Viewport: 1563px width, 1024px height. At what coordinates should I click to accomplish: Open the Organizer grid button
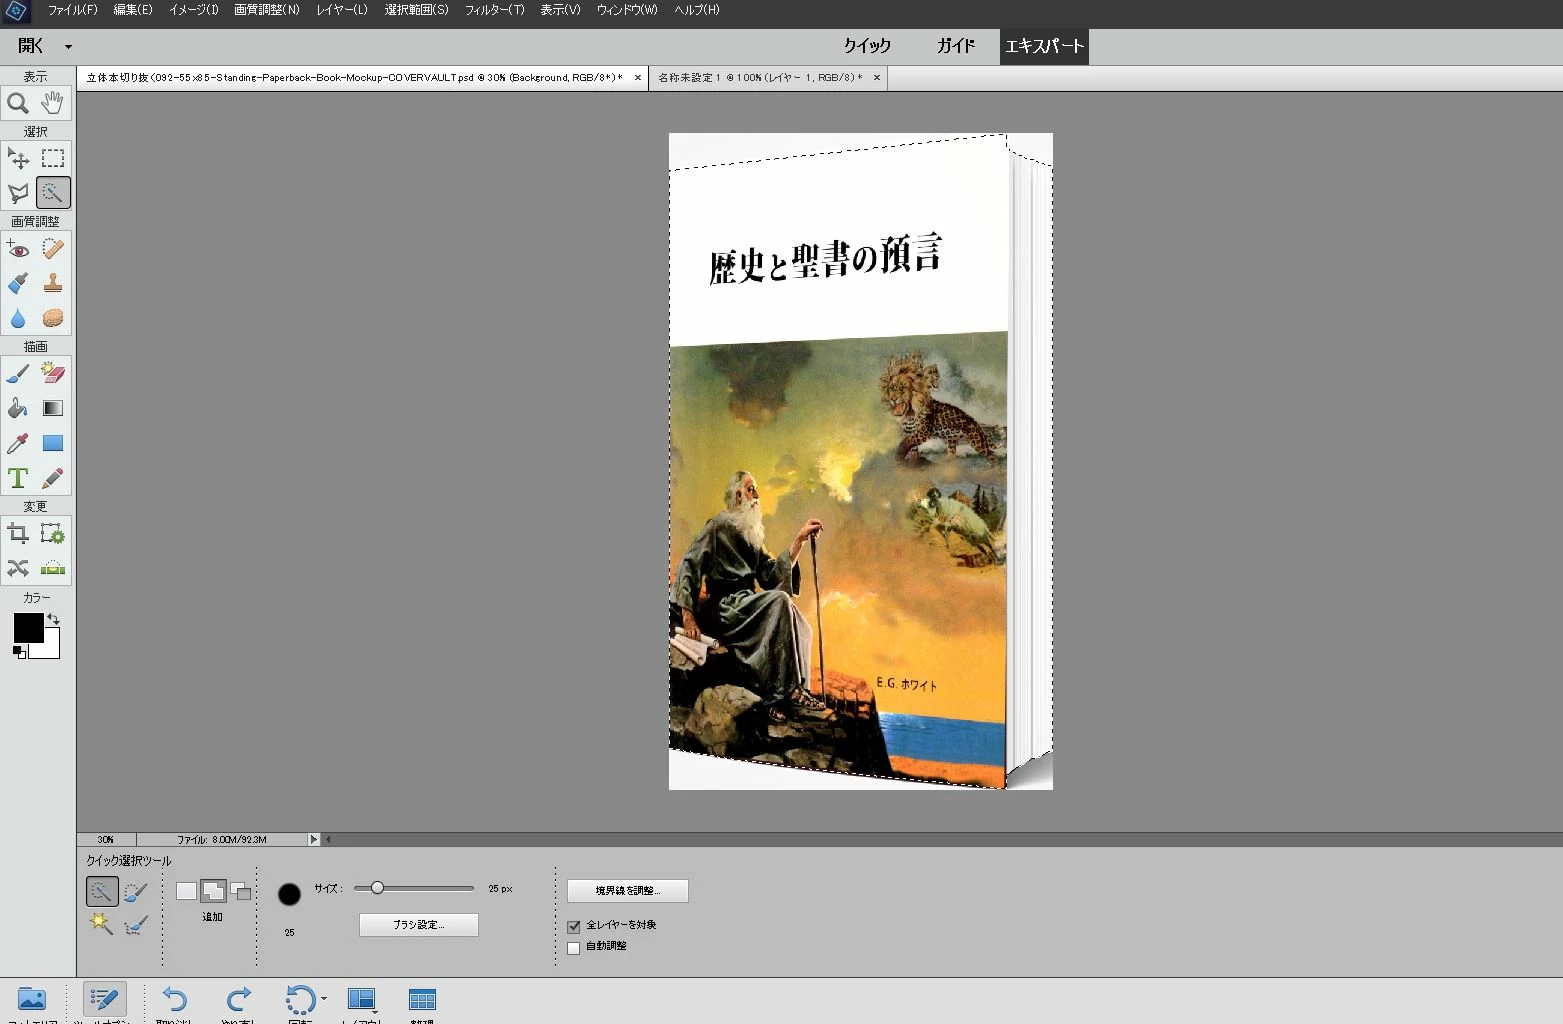422,999
